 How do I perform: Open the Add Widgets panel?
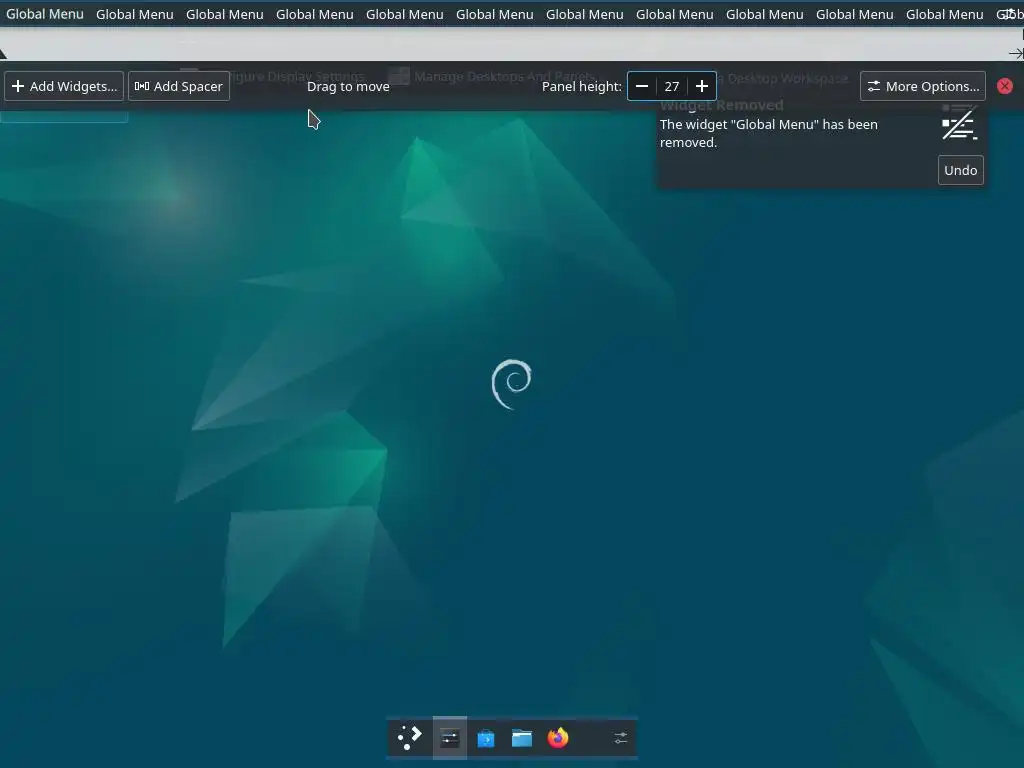pos(64,86)
